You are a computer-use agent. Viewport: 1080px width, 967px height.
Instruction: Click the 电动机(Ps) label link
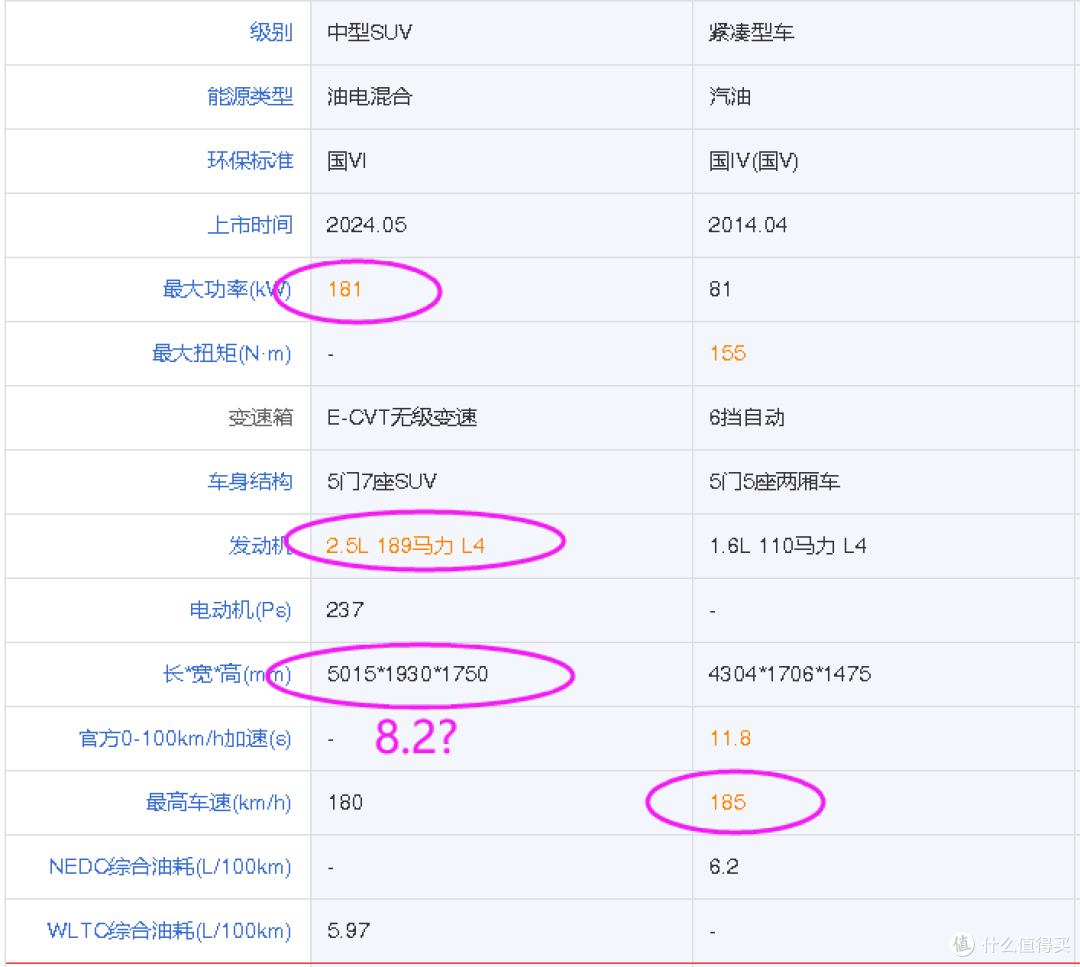click(x=240, y=610)
